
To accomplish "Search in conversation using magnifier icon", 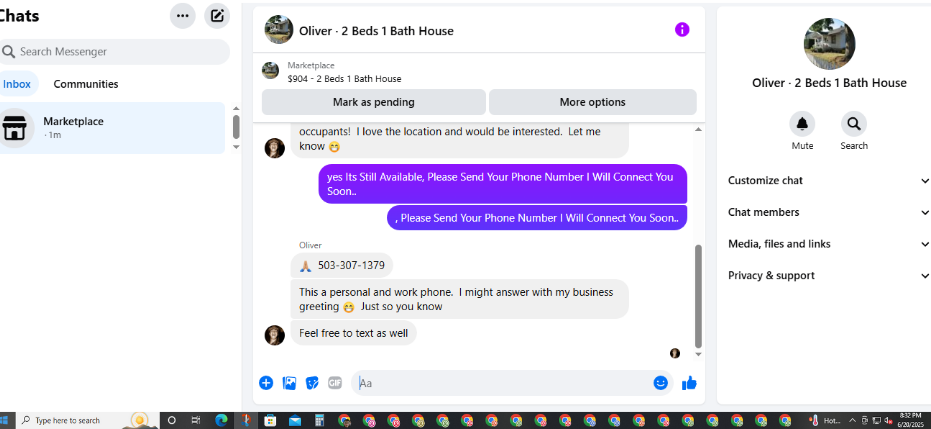I will 854,124.
